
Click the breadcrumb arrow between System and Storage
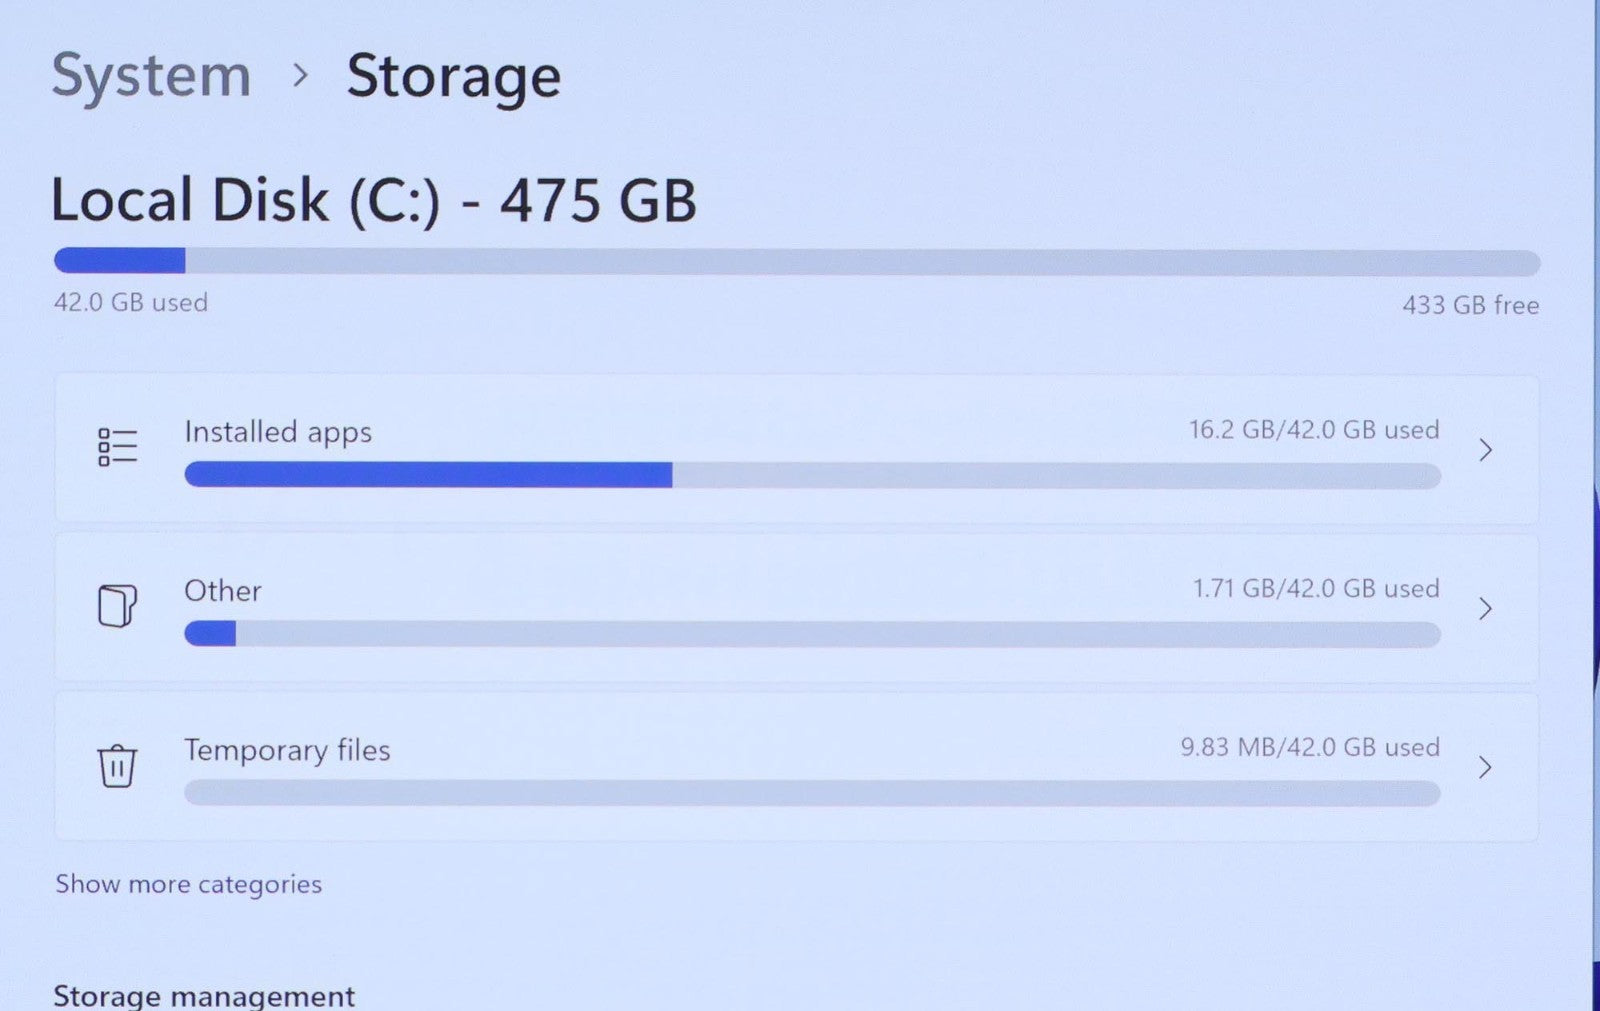300,75
